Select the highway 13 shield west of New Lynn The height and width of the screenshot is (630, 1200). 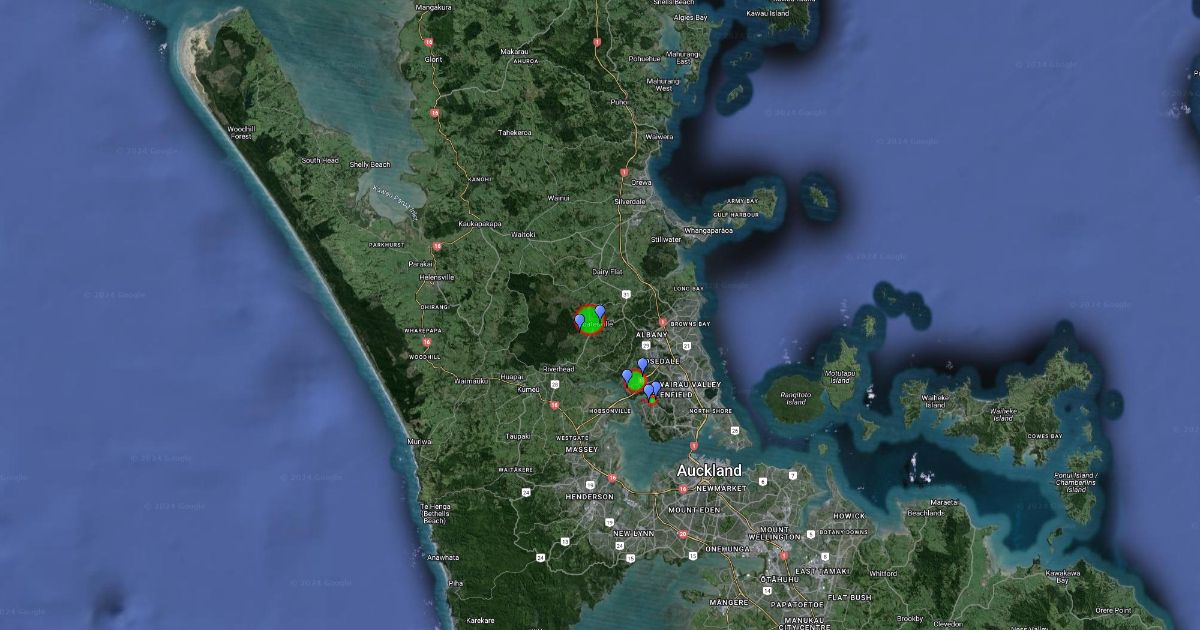[x=565, y=541]
